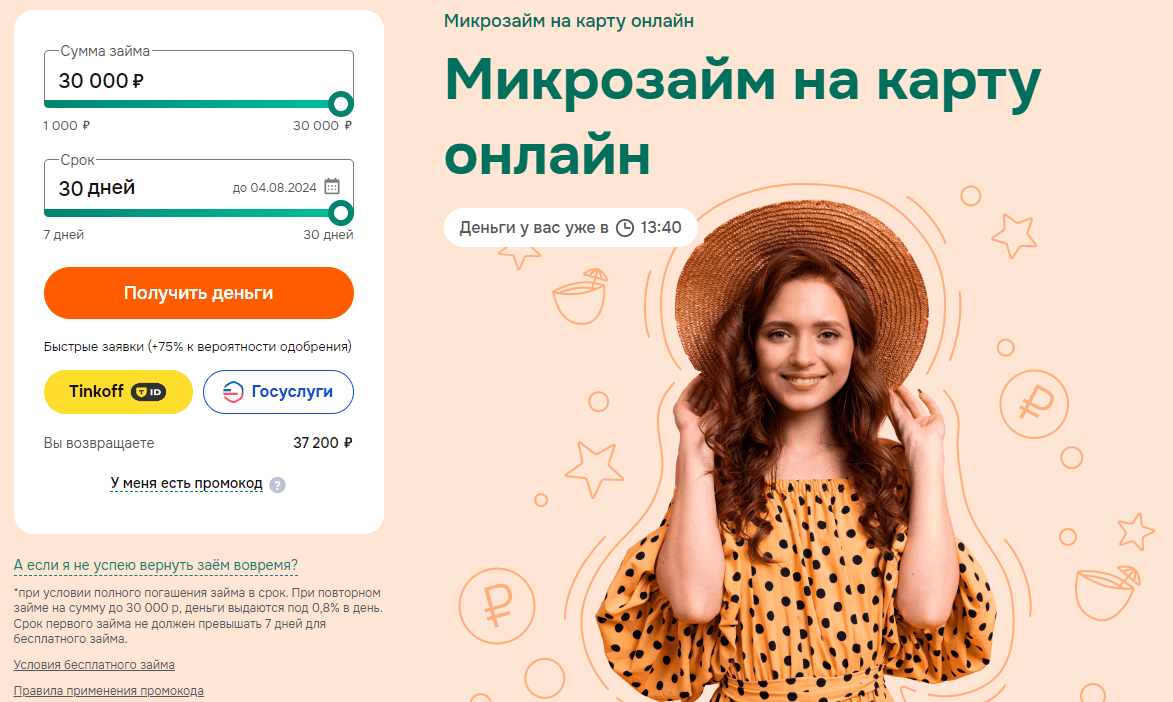Open the calendar icon in the term field
Image resolution: width=1173 pixels, height=702 pixels.
pos(332,186)
